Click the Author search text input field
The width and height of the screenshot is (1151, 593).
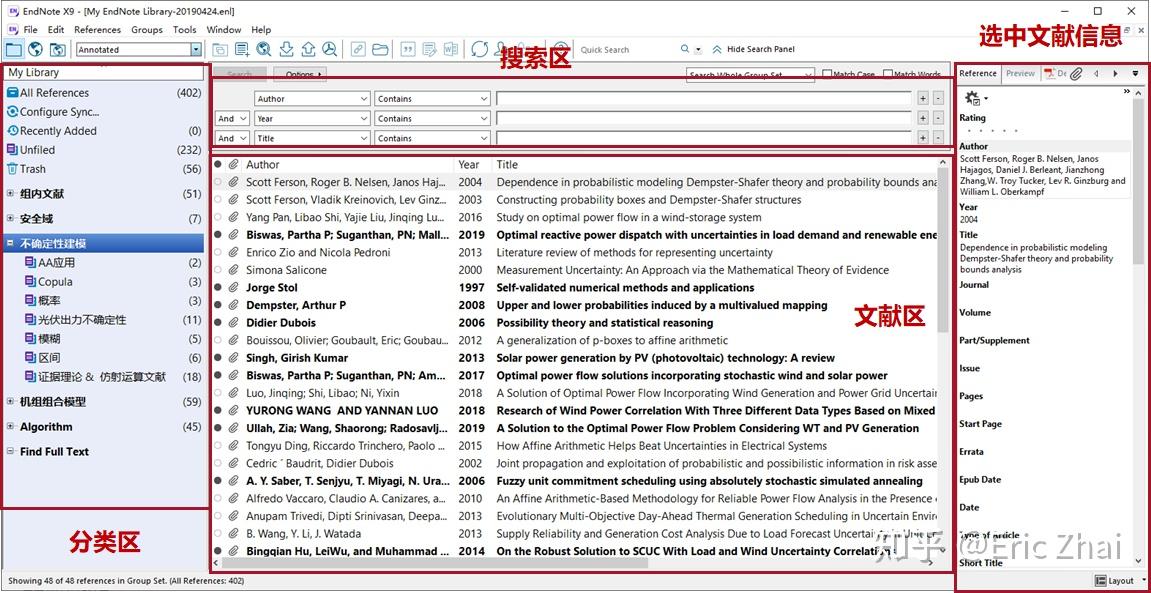click(x=705, y=98)
